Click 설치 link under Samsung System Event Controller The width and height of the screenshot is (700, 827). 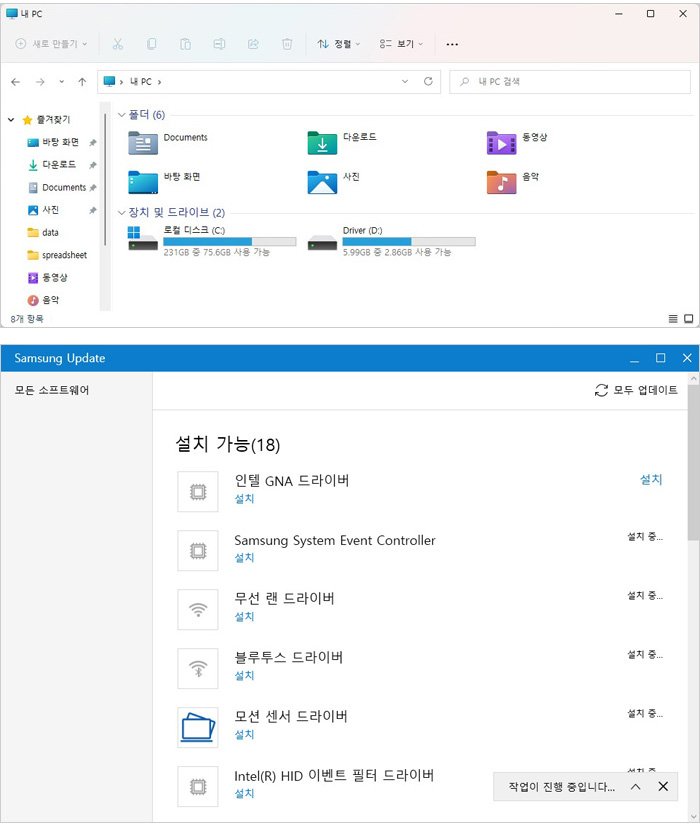[244, 557]
